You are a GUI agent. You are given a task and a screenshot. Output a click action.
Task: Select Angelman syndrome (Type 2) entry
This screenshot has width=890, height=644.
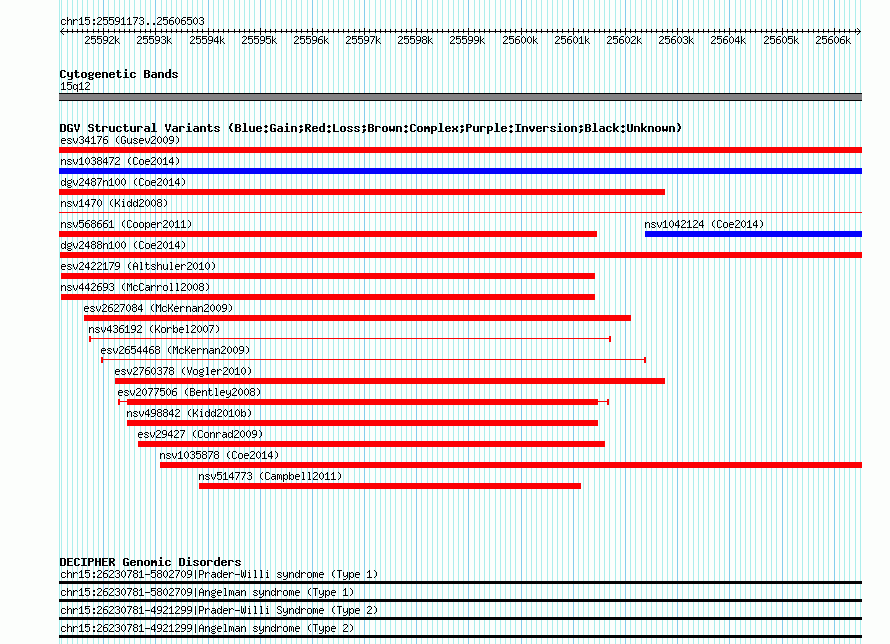coord(207,629)
